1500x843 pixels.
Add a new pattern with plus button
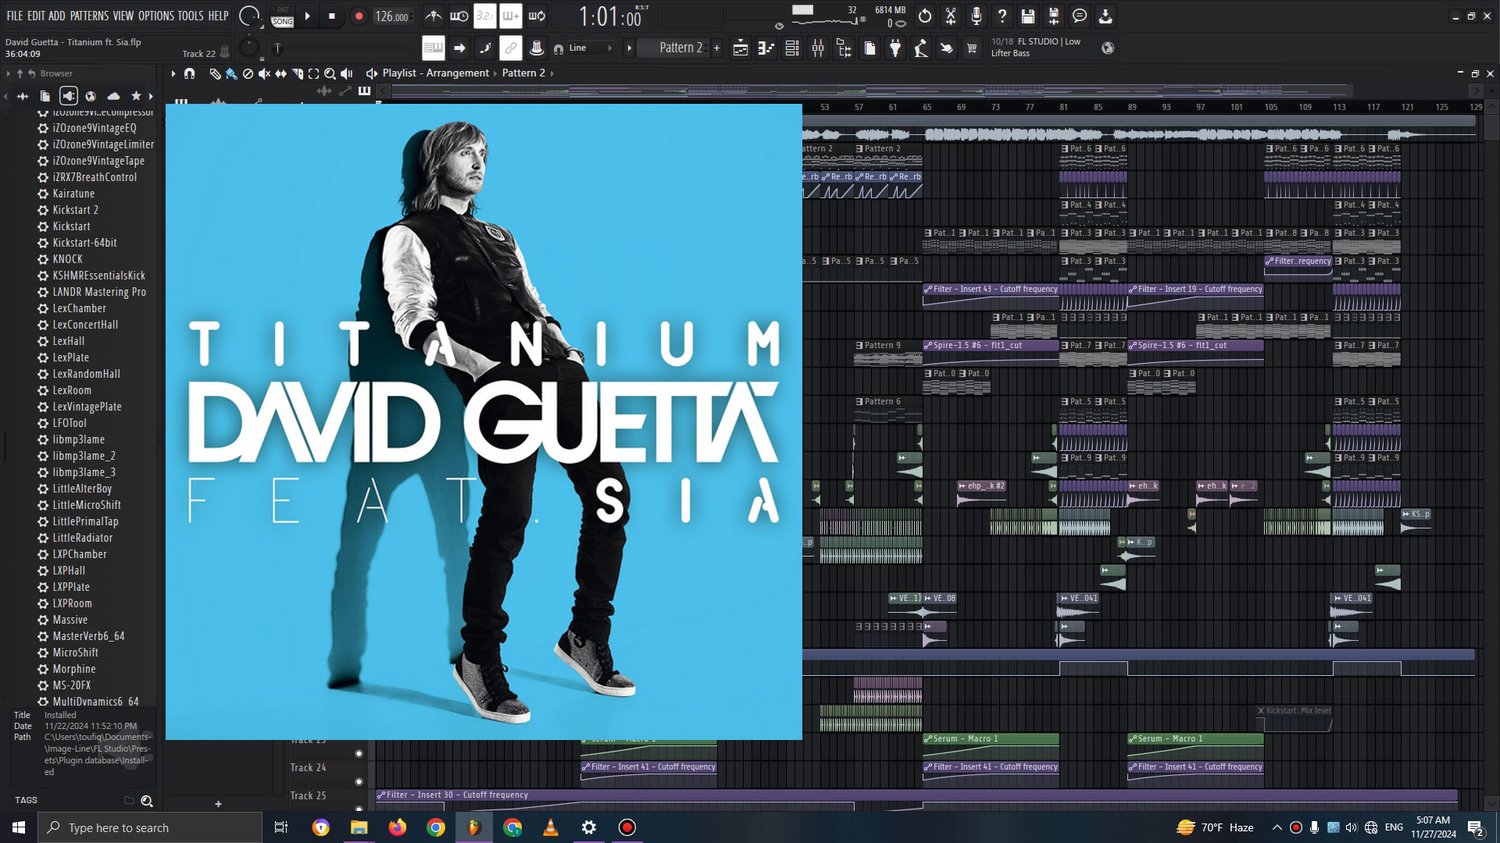pos(716,48)
